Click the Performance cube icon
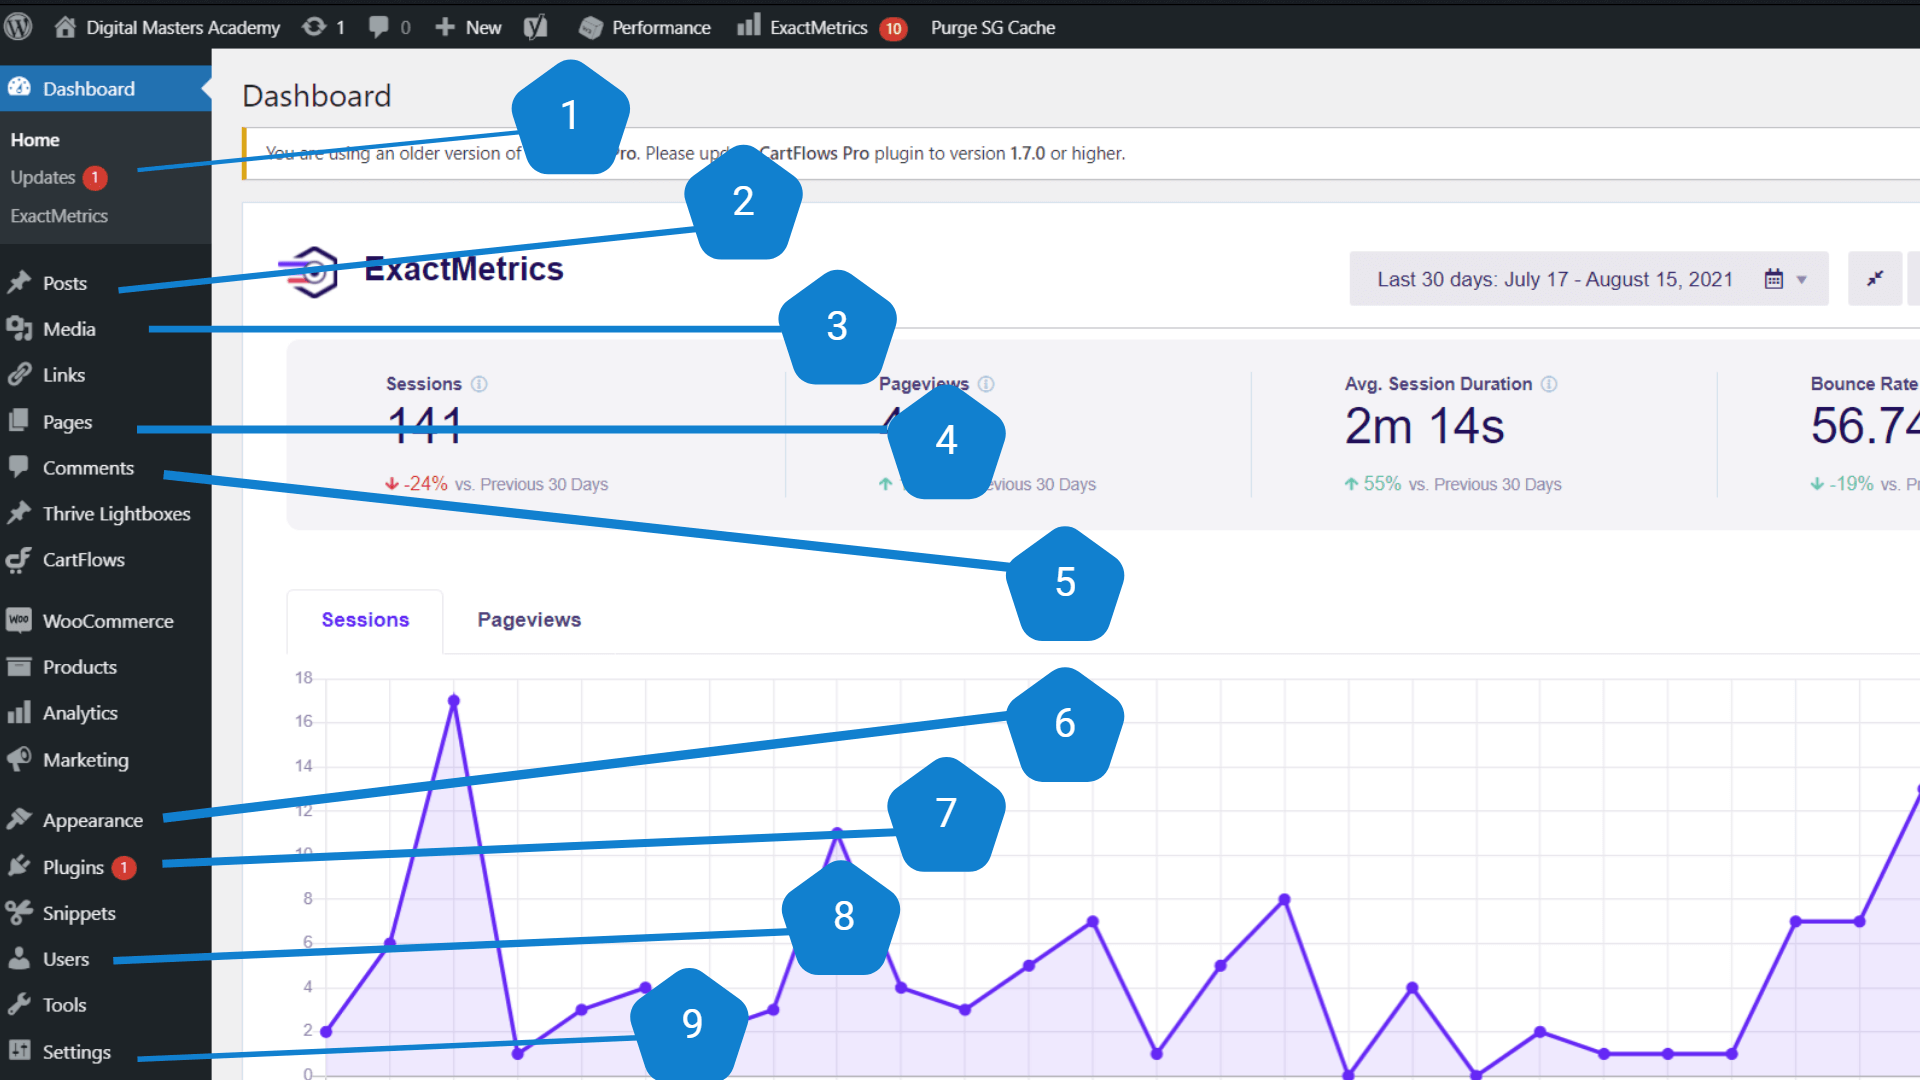The image size is (1920, 1080). pyautogui.click(x=591, y=27)
